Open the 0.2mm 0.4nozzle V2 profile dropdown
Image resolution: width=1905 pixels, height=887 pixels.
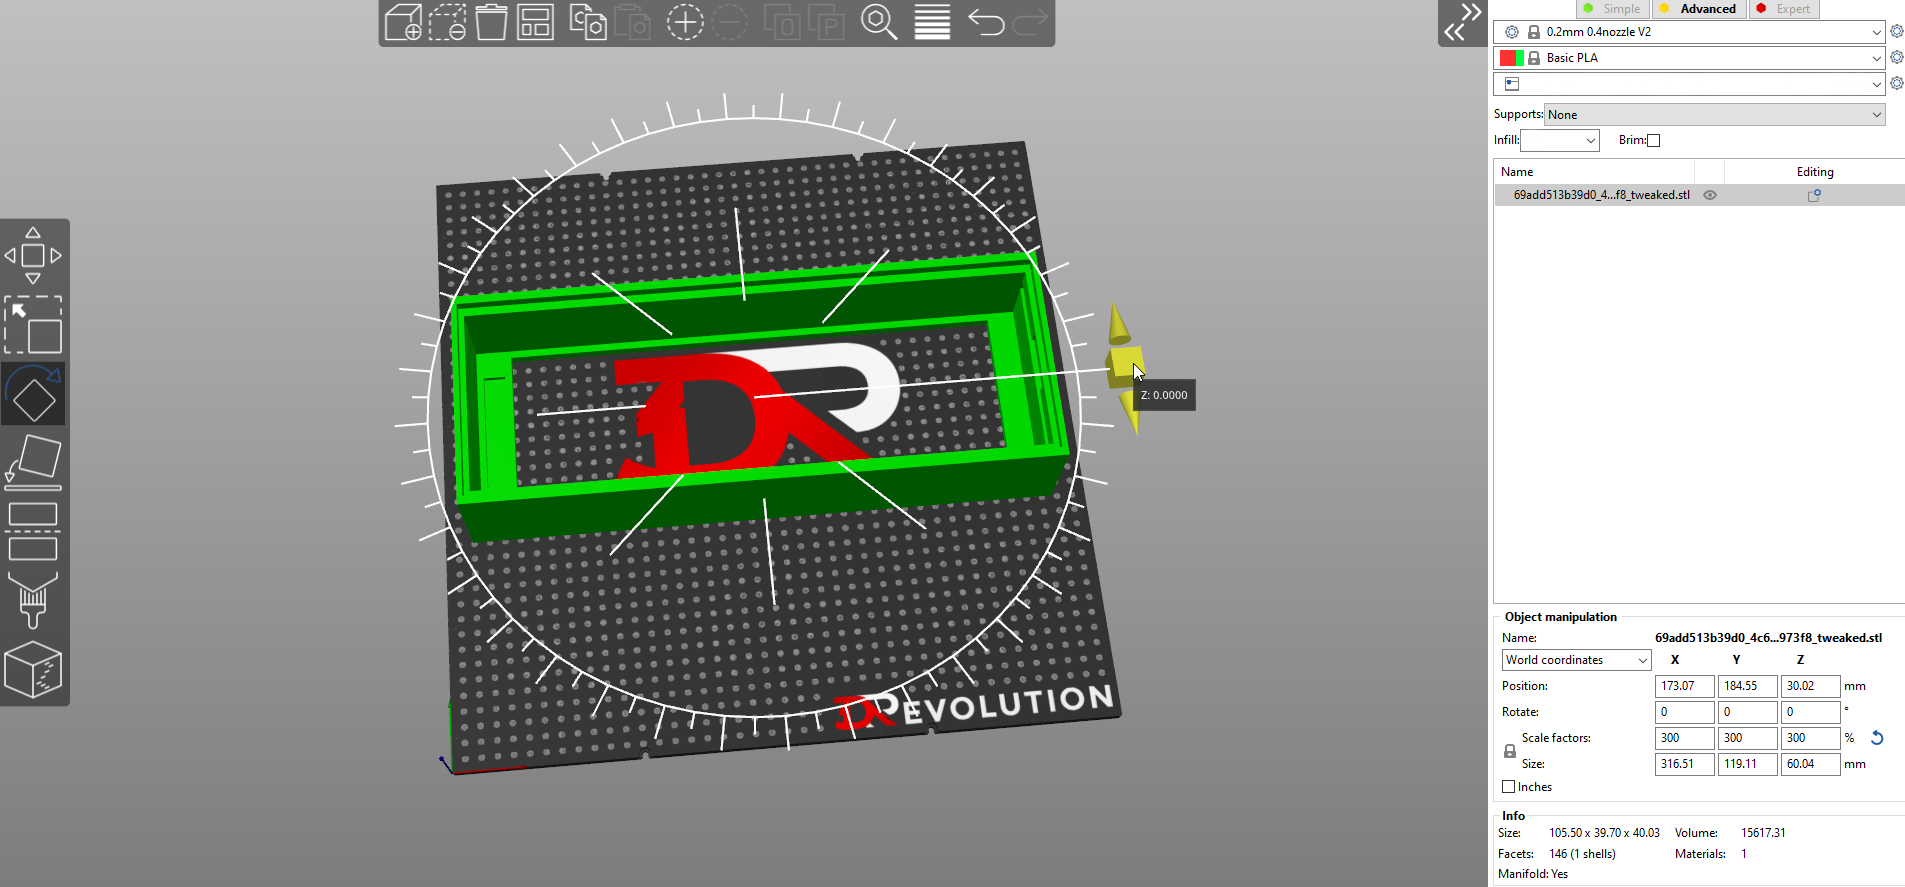coord(1689,32)
